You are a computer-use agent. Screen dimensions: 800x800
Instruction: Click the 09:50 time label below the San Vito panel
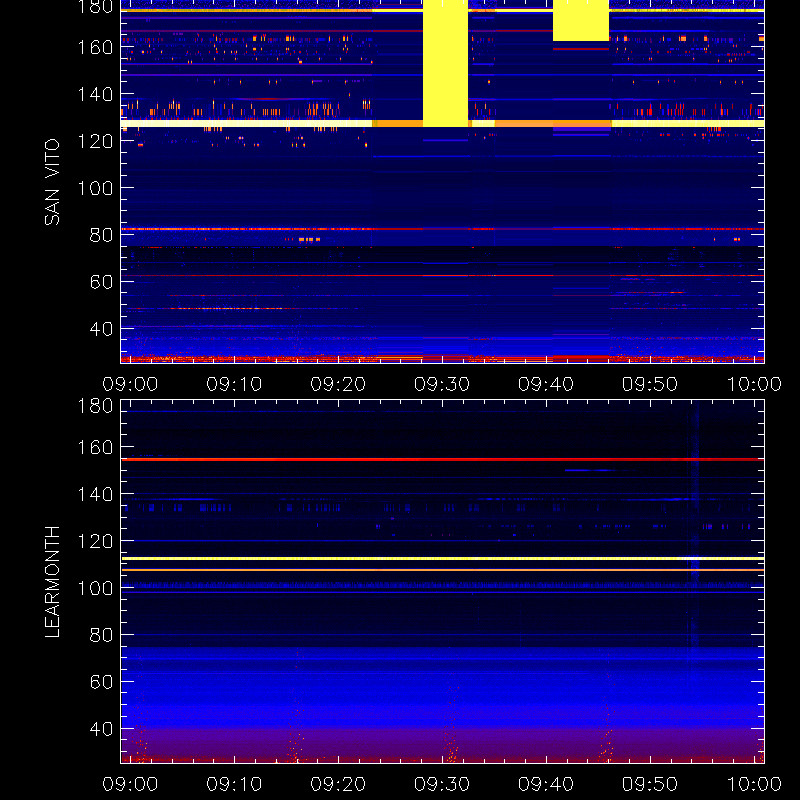(x=649, y=384)
